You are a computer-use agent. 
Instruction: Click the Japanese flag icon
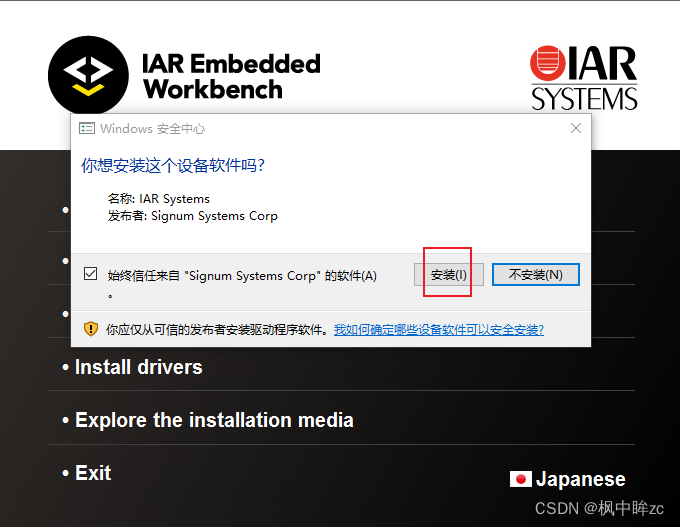tap(520, 479)
